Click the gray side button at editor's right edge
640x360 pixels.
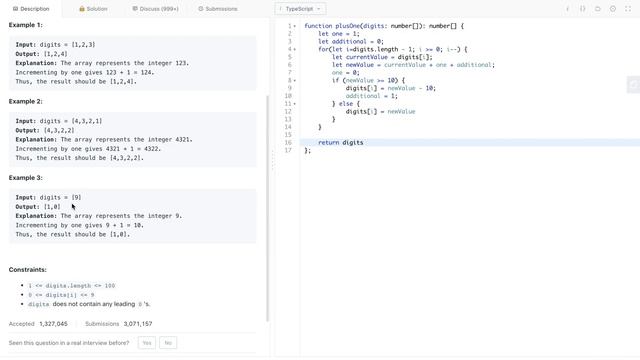pos(633,84)
